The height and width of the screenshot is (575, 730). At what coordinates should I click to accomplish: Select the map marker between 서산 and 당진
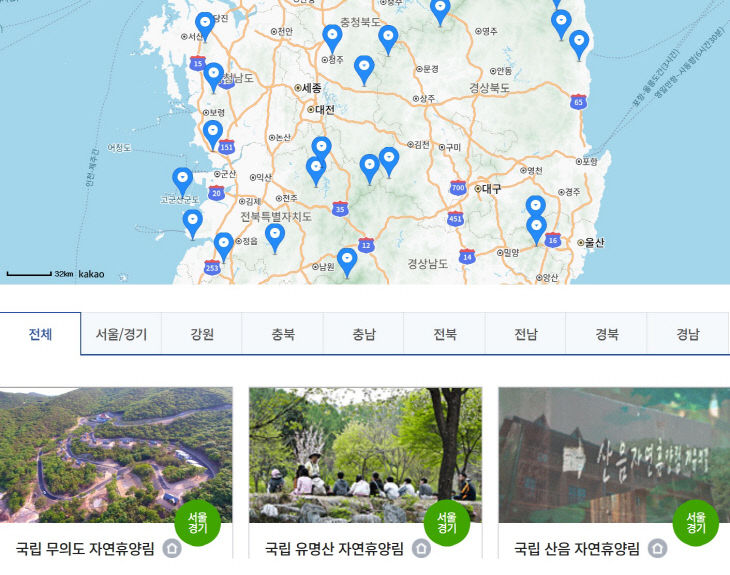[205, 26]
